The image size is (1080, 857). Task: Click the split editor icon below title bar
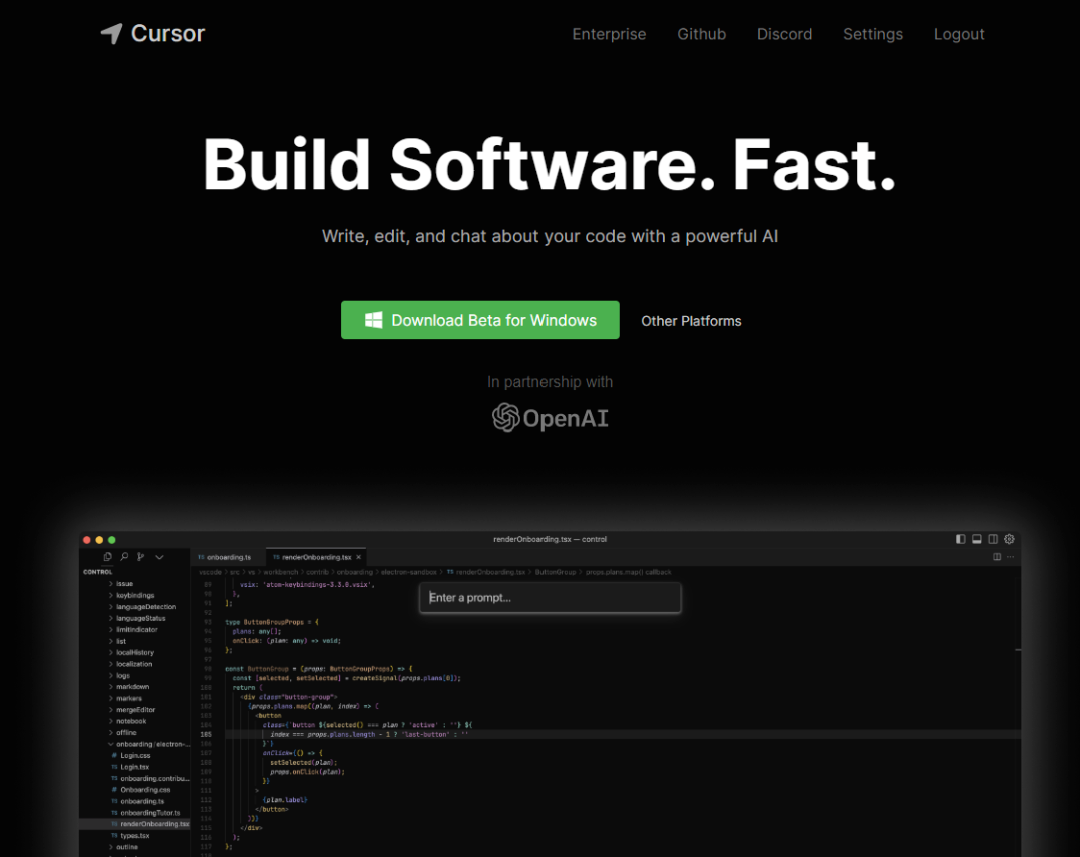(x=997, y=557)
